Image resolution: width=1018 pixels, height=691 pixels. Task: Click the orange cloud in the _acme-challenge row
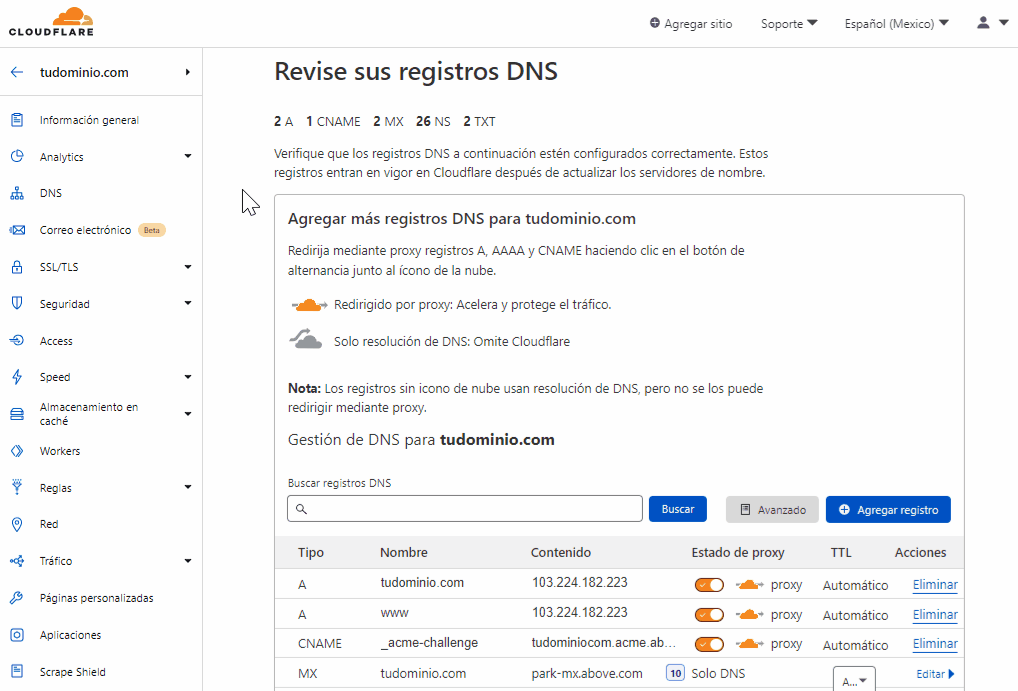(x=749, y=644)
